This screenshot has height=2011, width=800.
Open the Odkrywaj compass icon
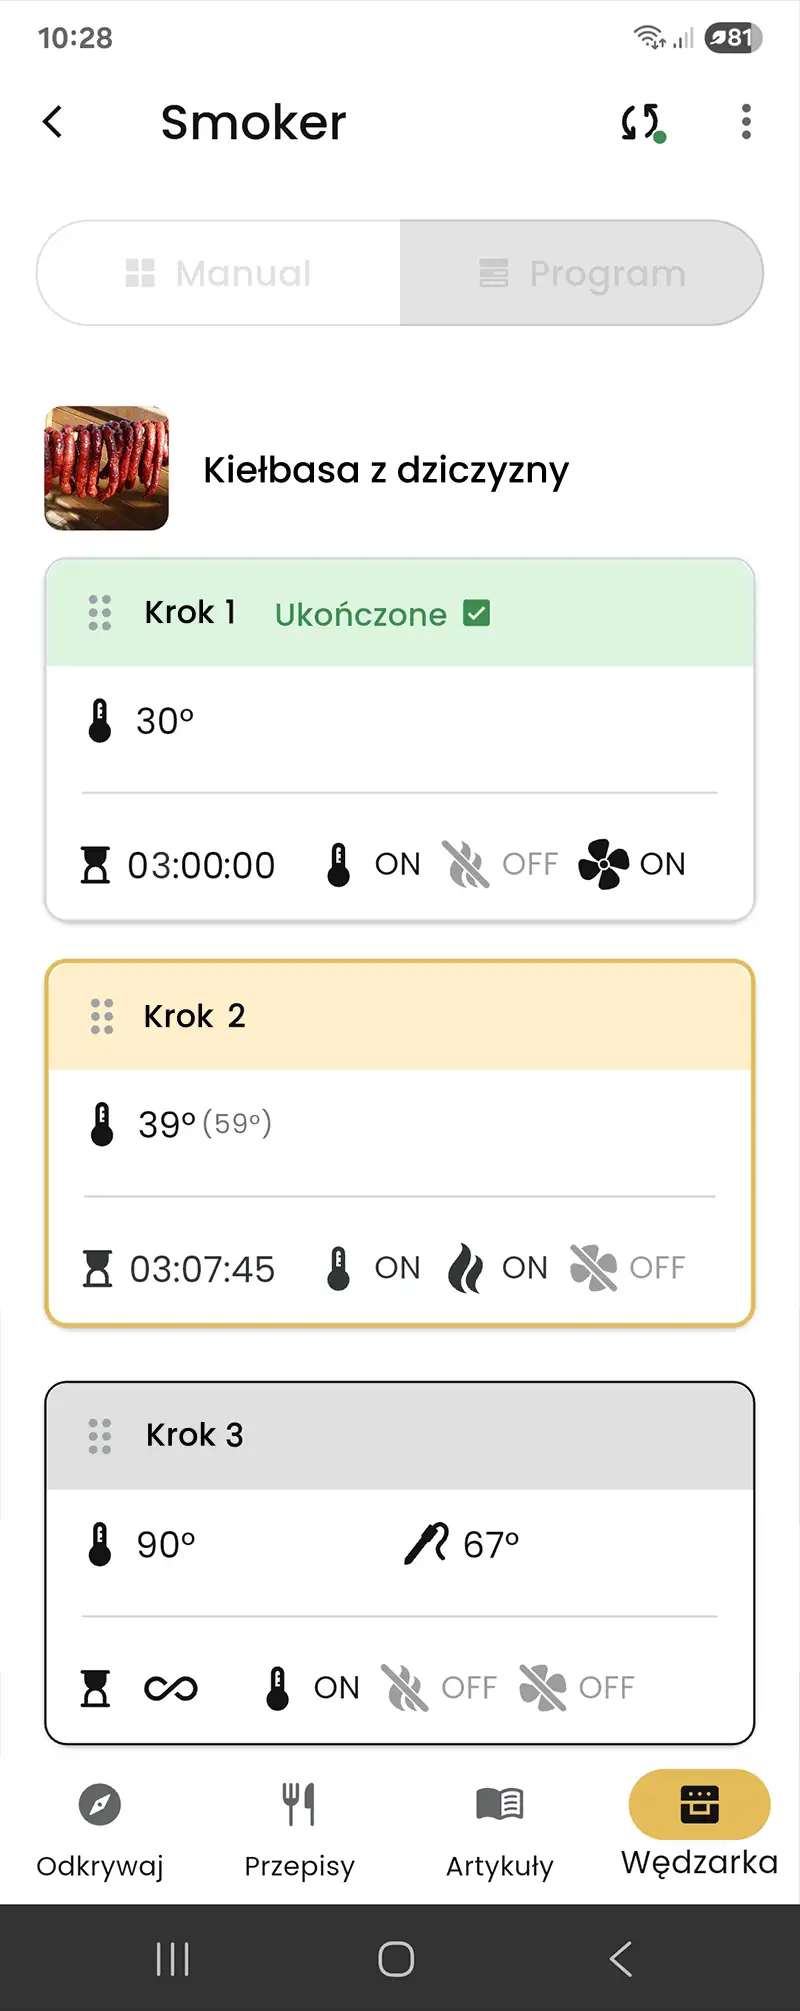pos(97,1805)
